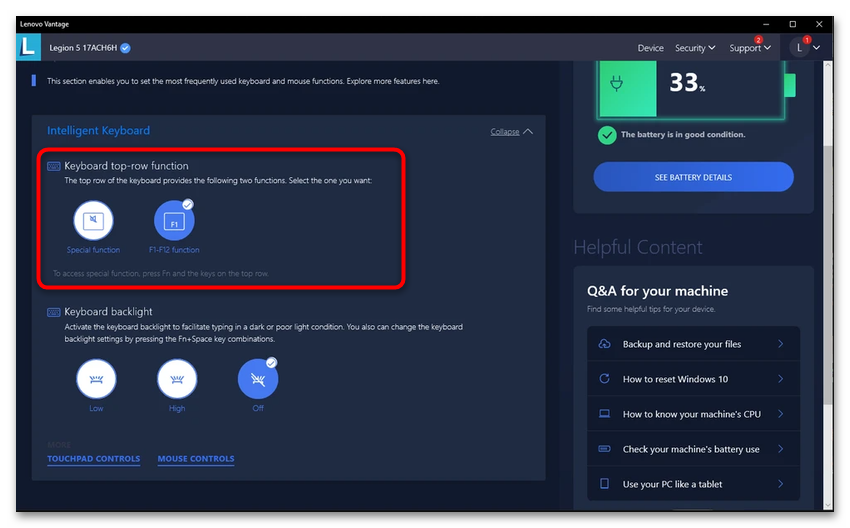Open Check your machine's battery use
Image resolution: width=850 pixels, height=528 pixels.
[693, 449]
